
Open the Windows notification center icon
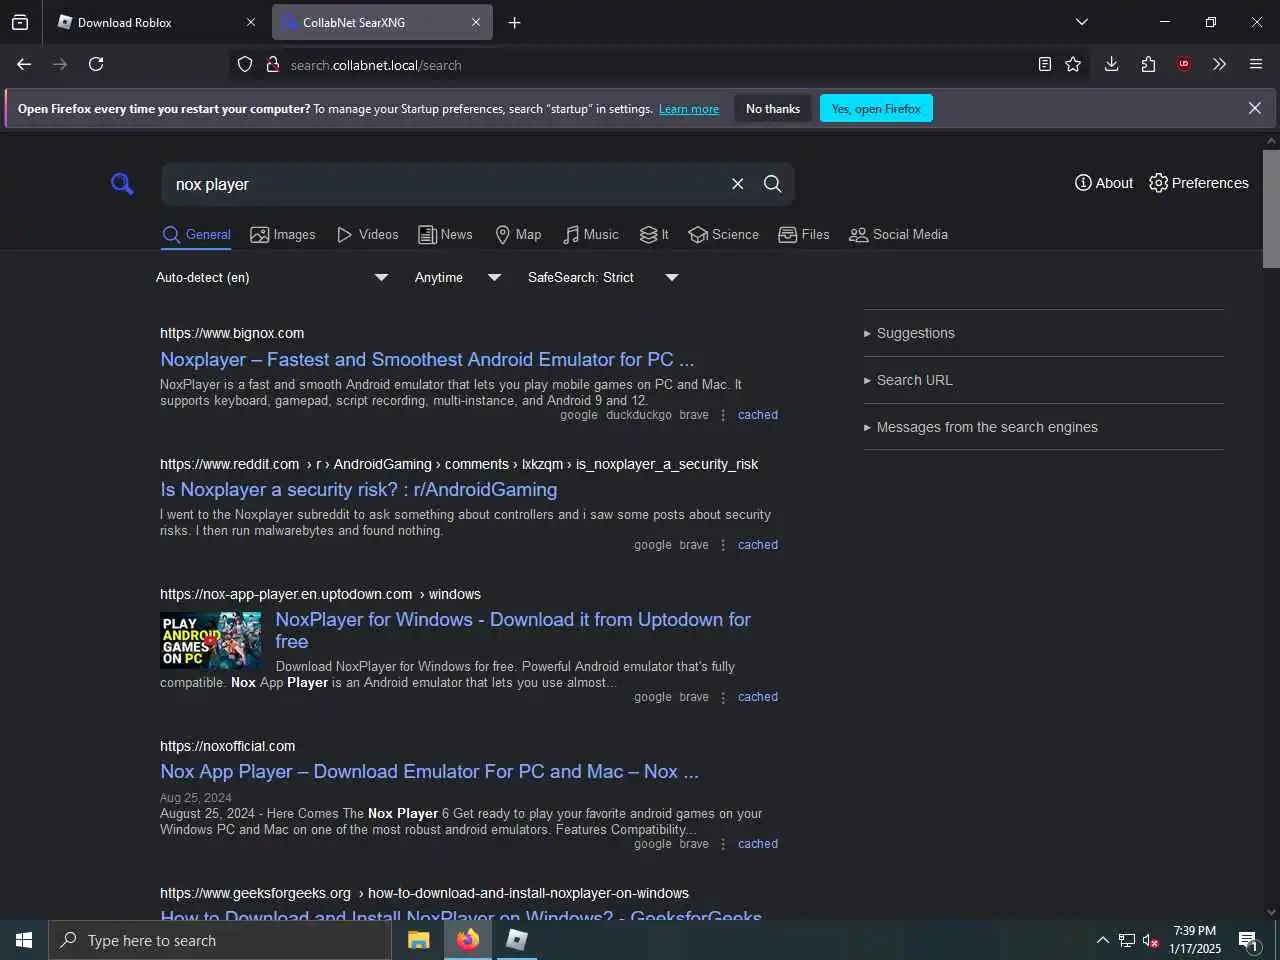(1249, 940)
